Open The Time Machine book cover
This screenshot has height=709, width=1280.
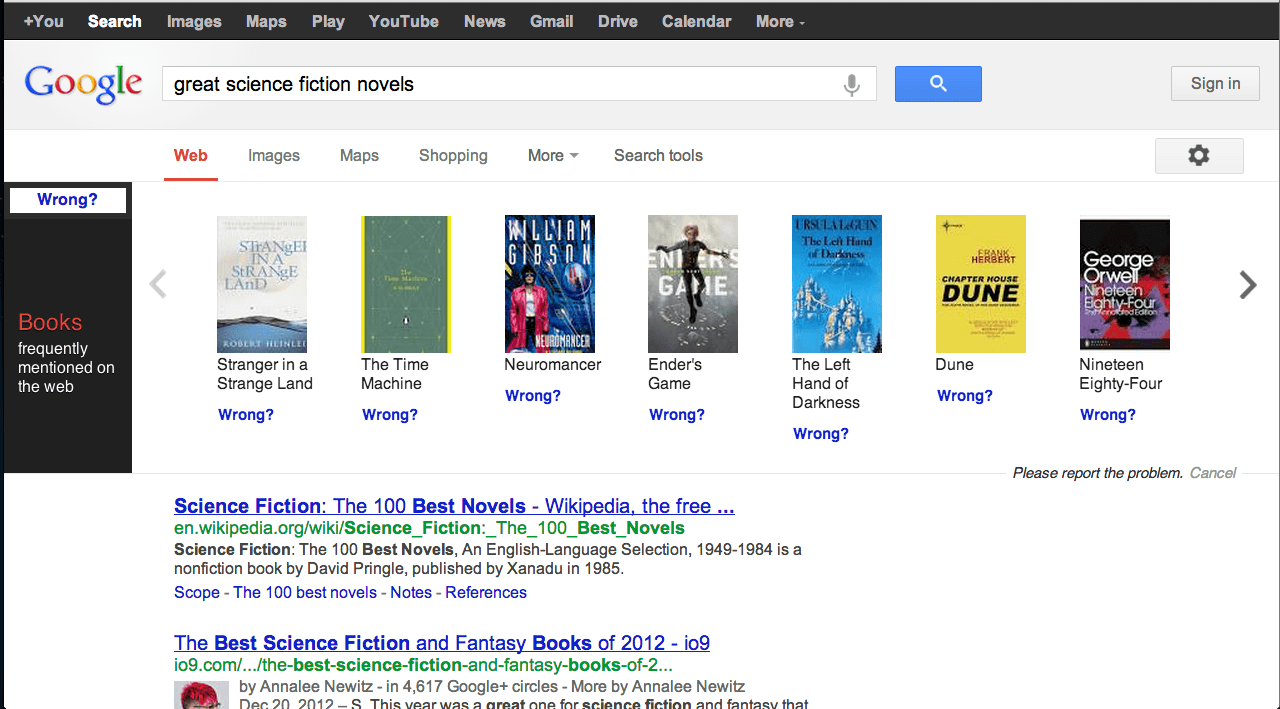[x=406, y=284]
